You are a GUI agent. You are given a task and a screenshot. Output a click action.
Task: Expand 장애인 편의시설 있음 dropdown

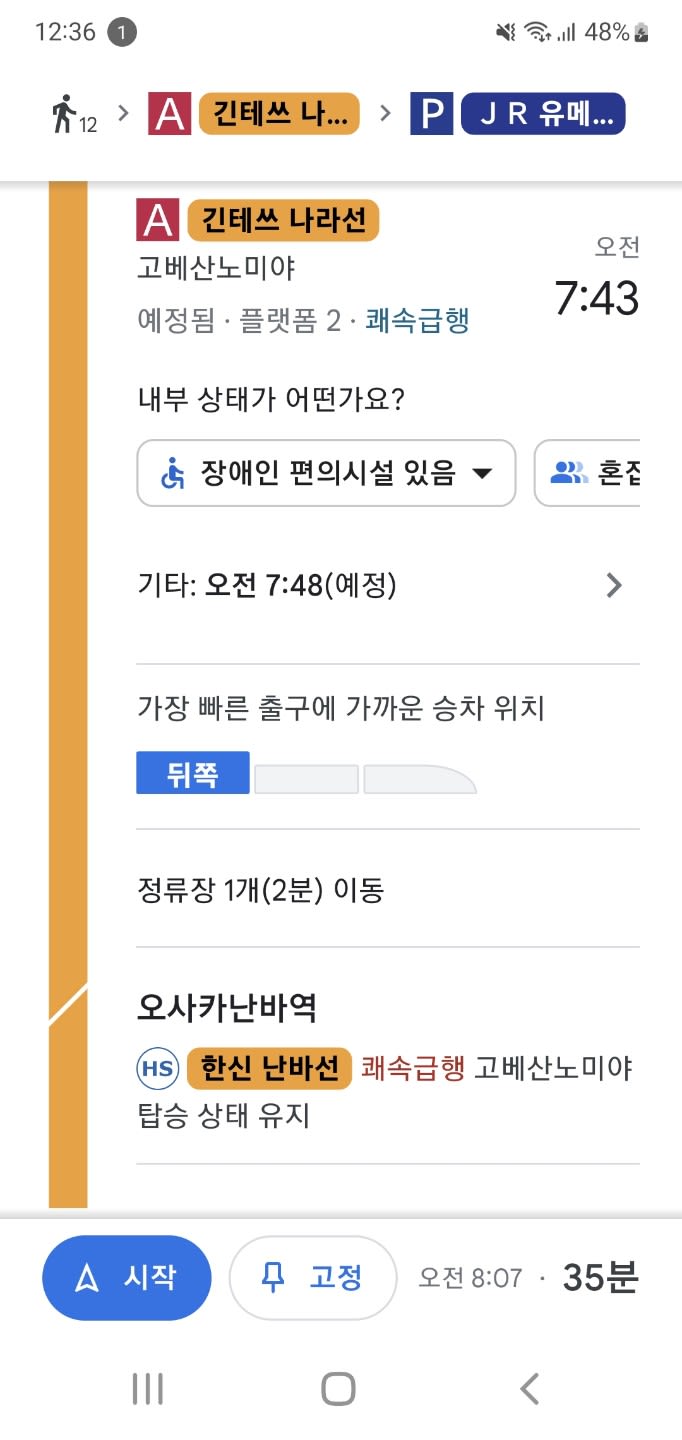point(326,473)
